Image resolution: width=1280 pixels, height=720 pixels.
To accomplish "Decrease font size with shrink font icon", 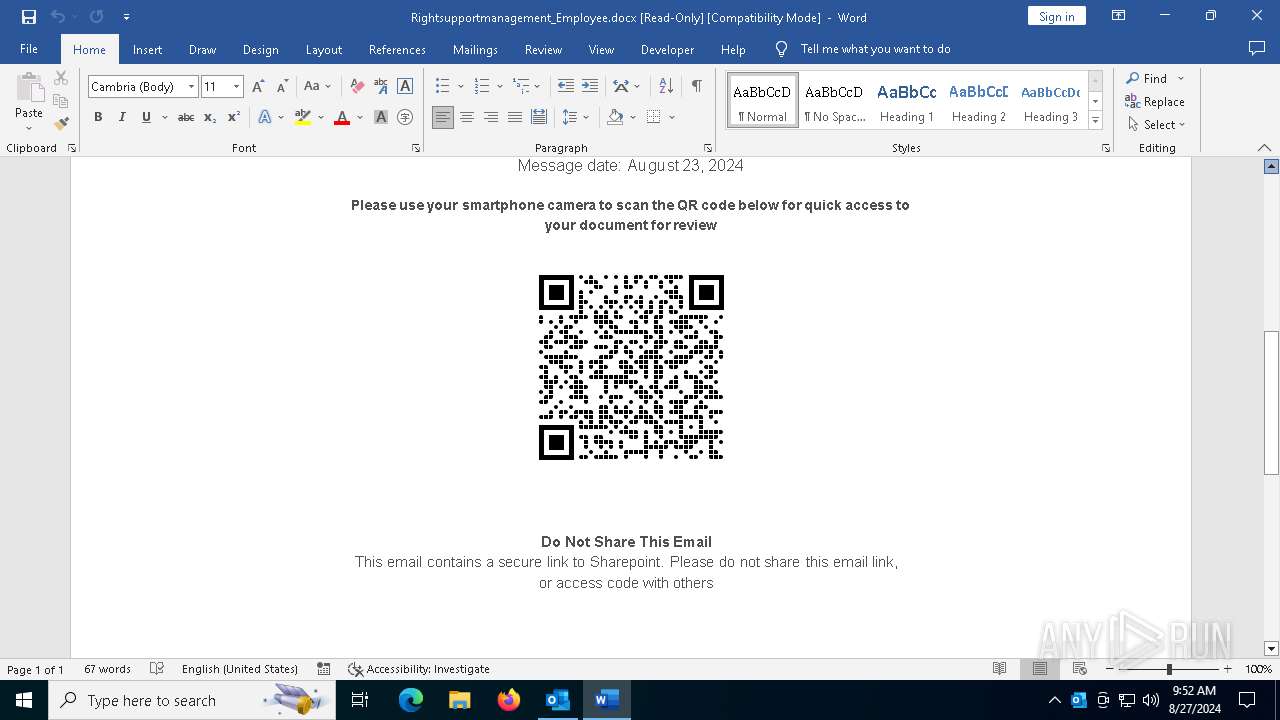I will (x=282, y=87).
